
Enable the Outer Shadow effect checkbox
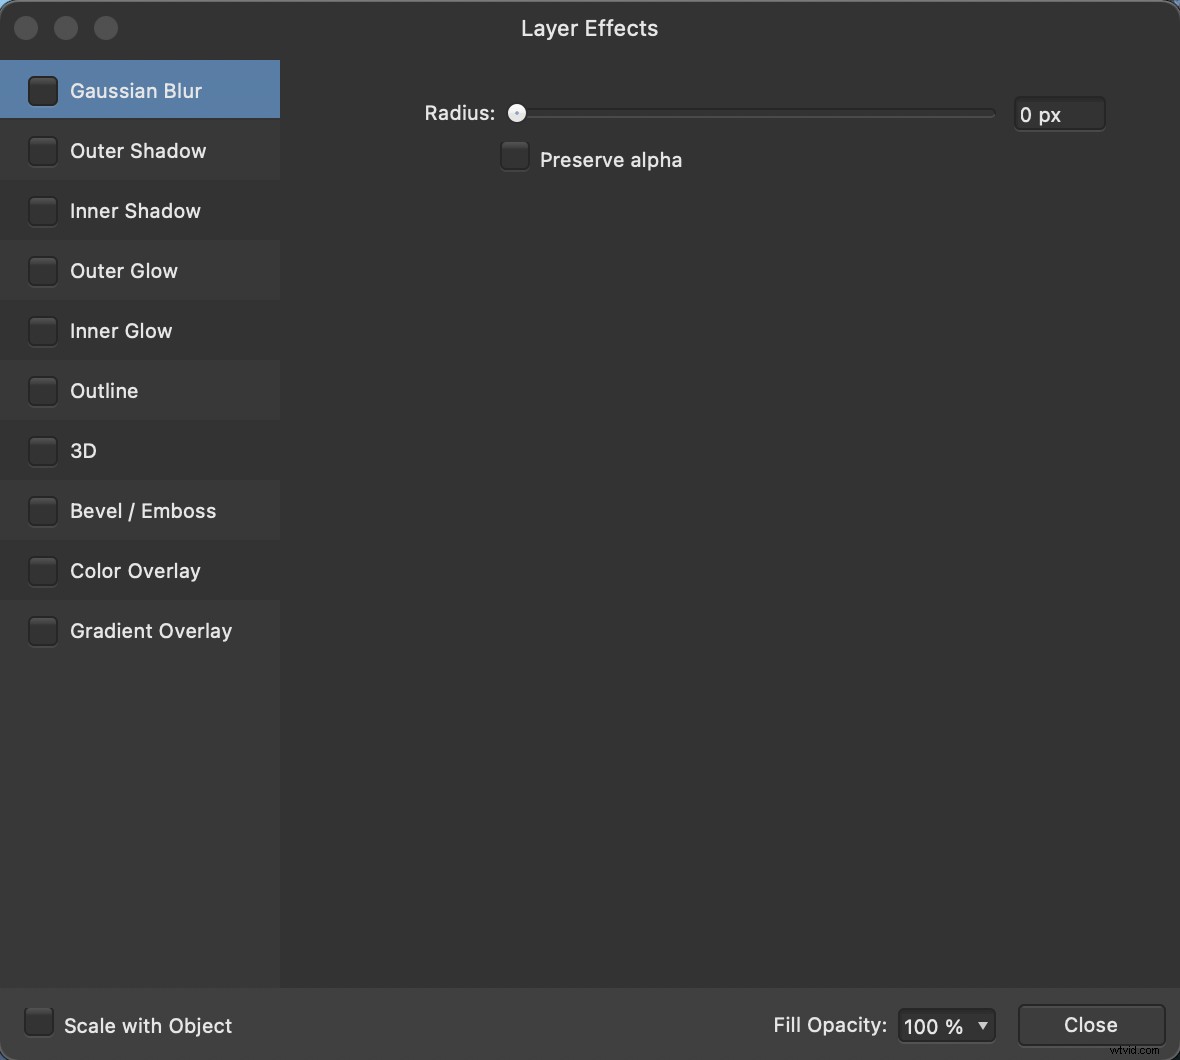pos(43,151)
